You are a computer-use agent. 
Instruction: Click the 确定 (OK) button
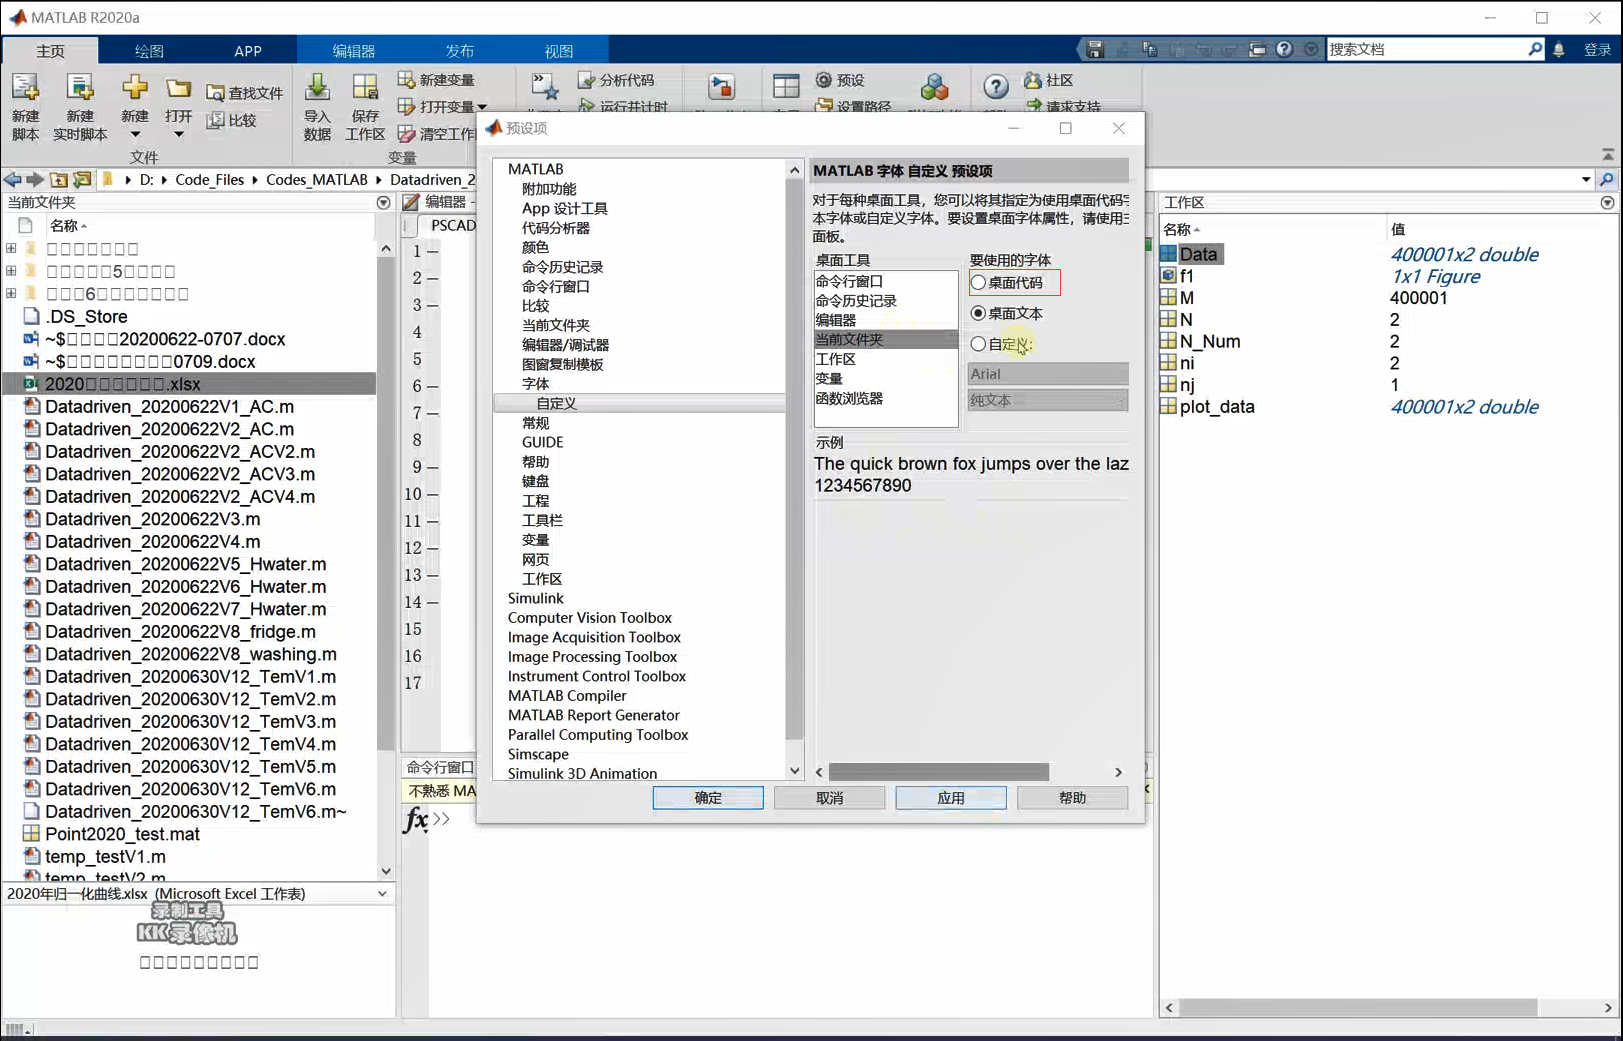(707, 797)
